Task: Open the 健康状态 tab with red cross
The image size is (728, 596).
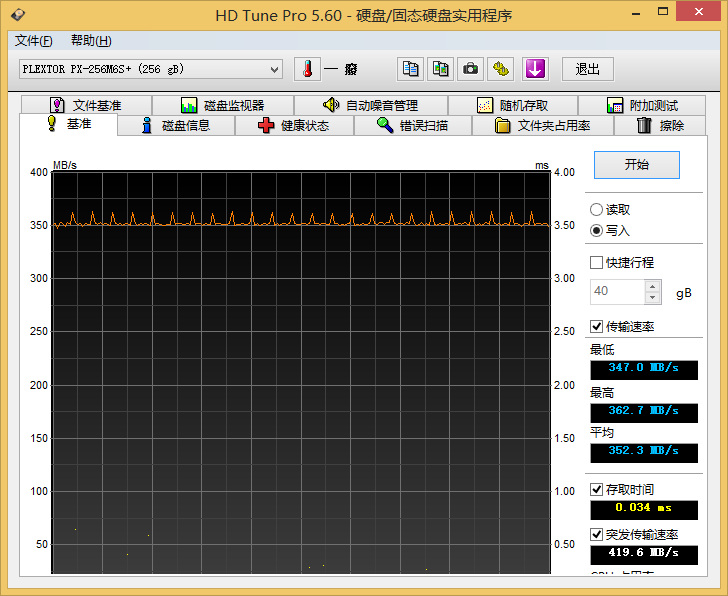Action: (293, 126)
